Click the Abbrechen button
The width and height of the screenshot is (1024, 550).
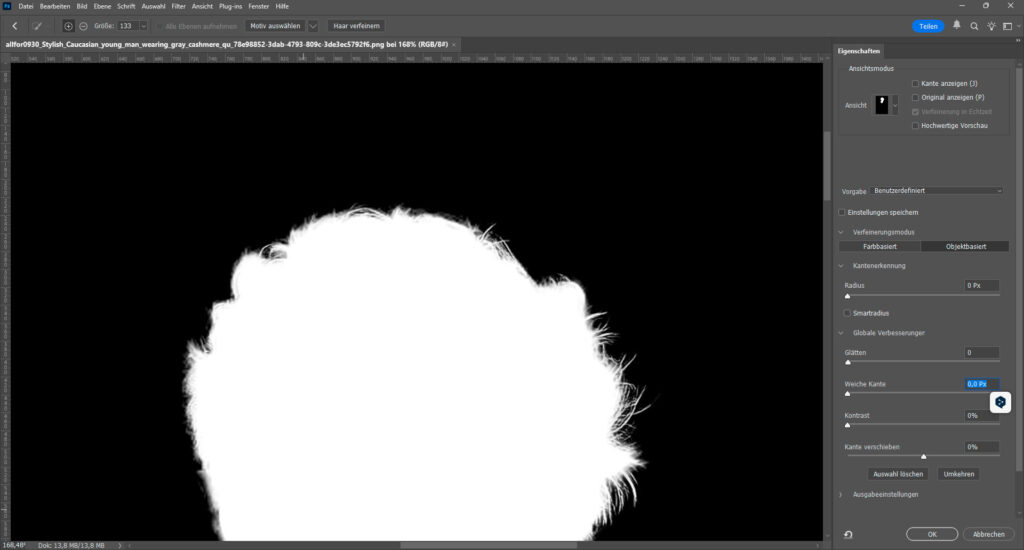pyautogui.click(x=989, y=534)
